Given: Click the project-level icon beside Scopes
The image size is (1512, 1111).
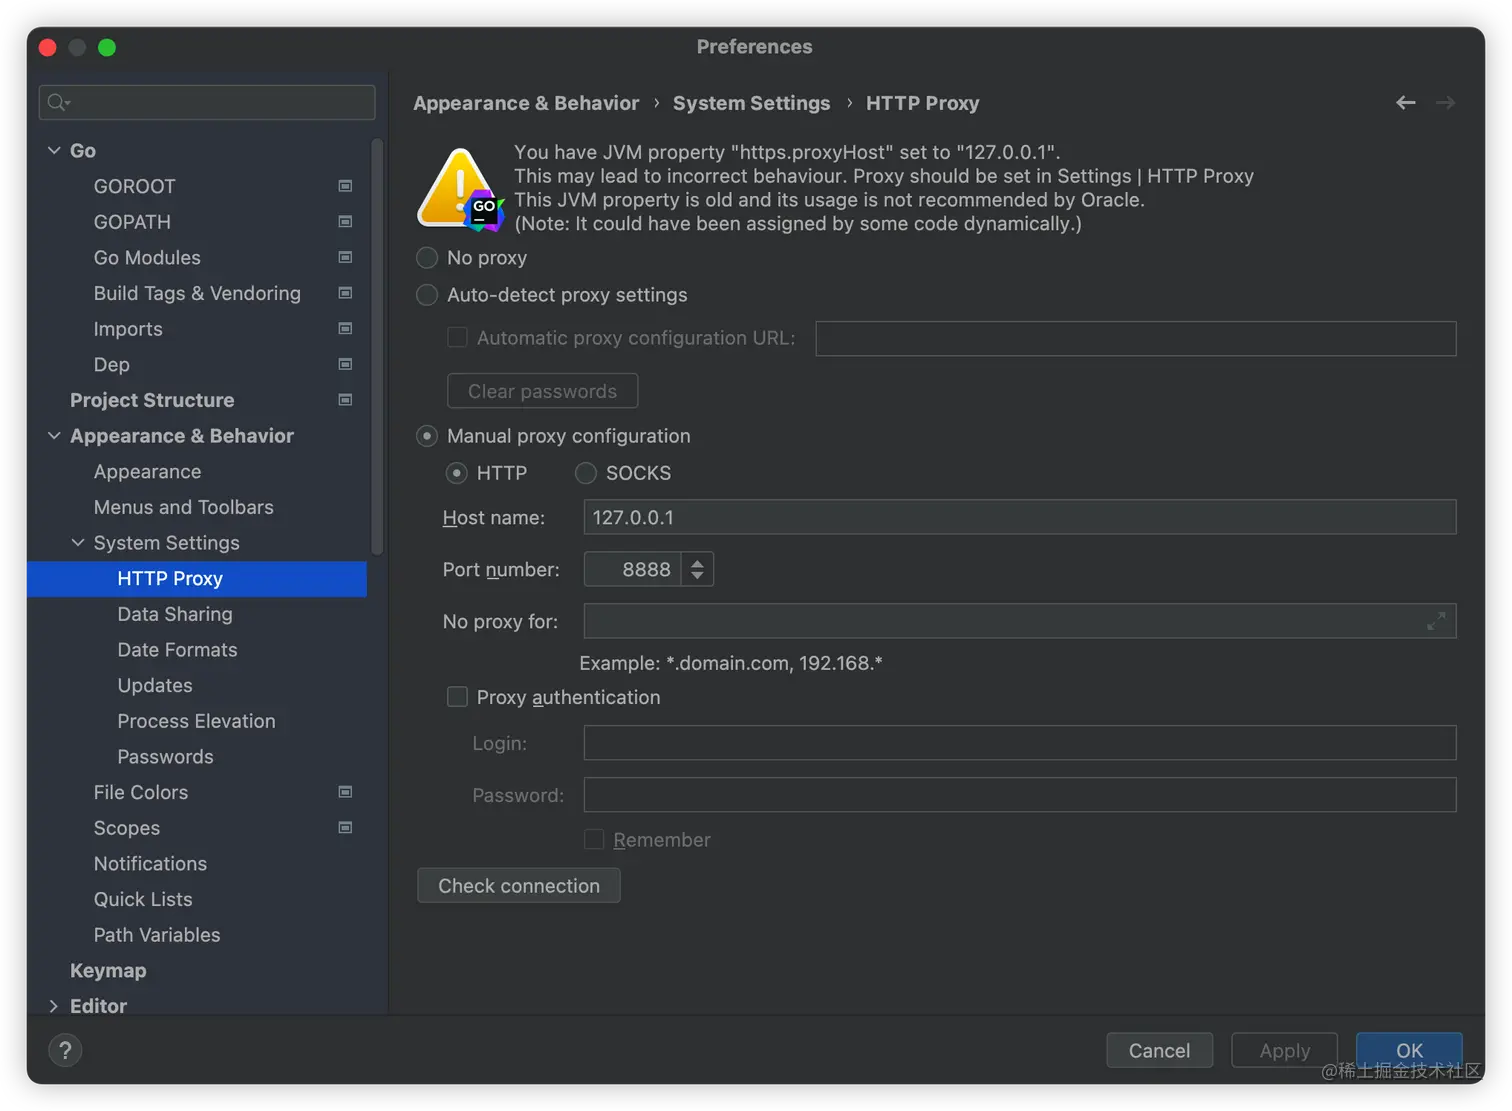Looking at the screenshot, I should click(345, 828).
